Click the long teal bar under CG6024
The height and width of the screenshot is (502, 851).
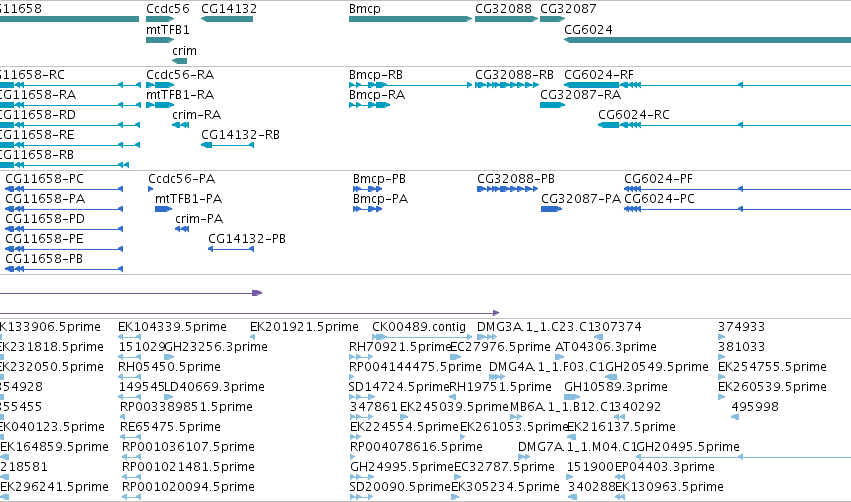(x=708, y=40)
